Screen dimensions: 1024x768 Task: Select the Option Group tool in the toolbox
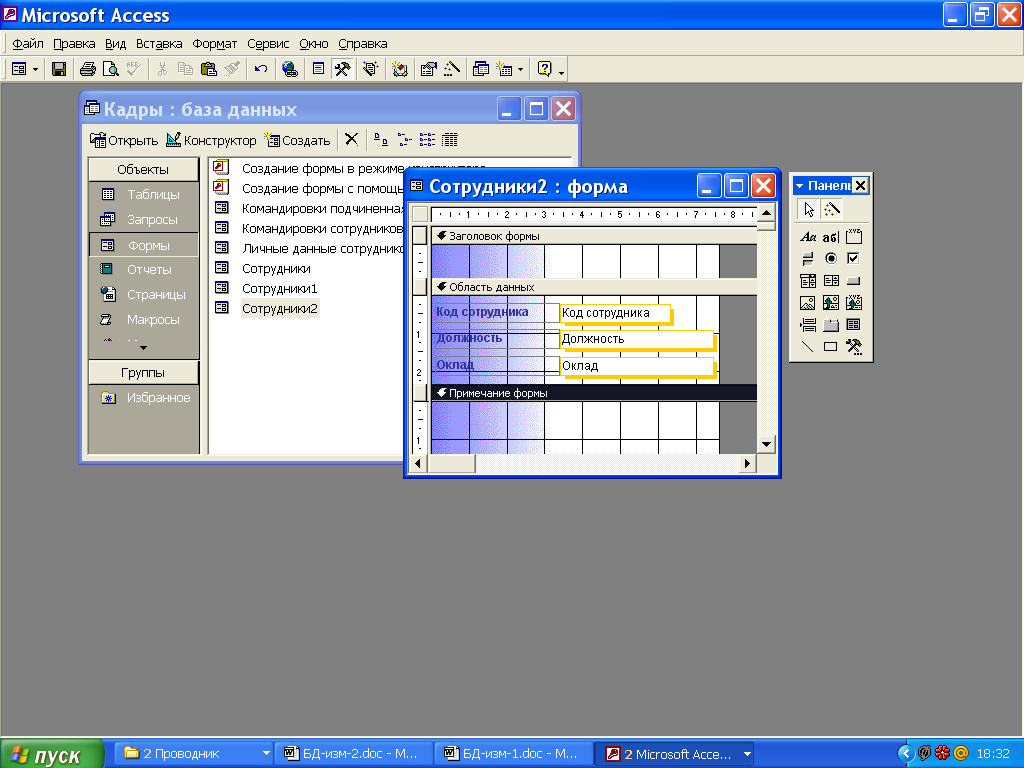(854, 236)
